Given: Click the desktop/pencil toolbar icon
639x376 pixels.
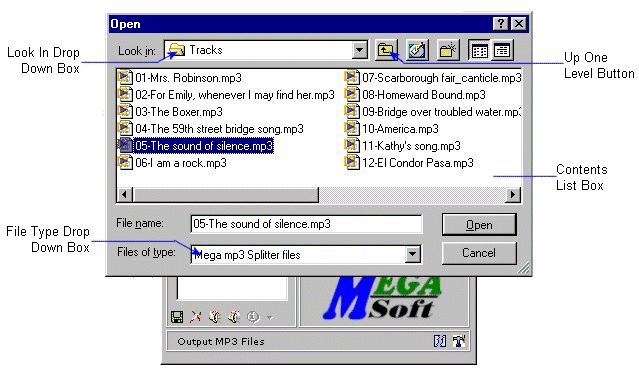Looking at the screenshot, I should pos(416,51).
